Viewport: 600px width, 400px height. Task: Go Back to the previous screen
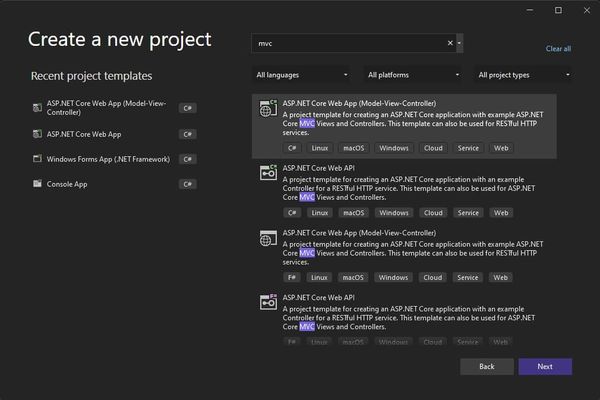click(x=486, y=366)
